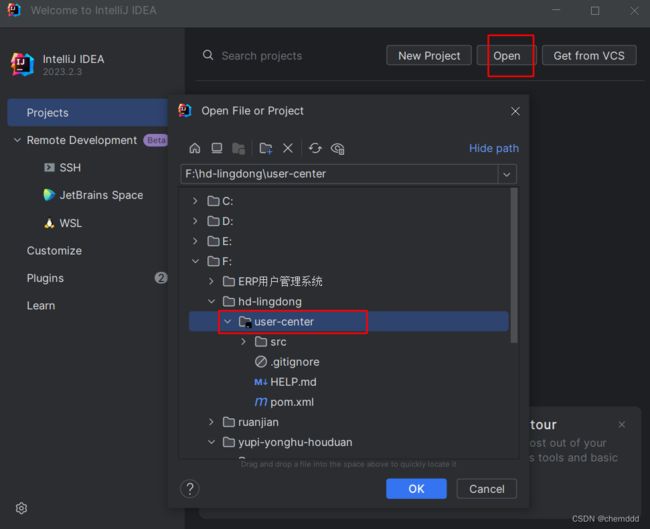This screenshot has height=529, width=650.
Task: Expand the ruanjian folder
Action: coord(211,422)
